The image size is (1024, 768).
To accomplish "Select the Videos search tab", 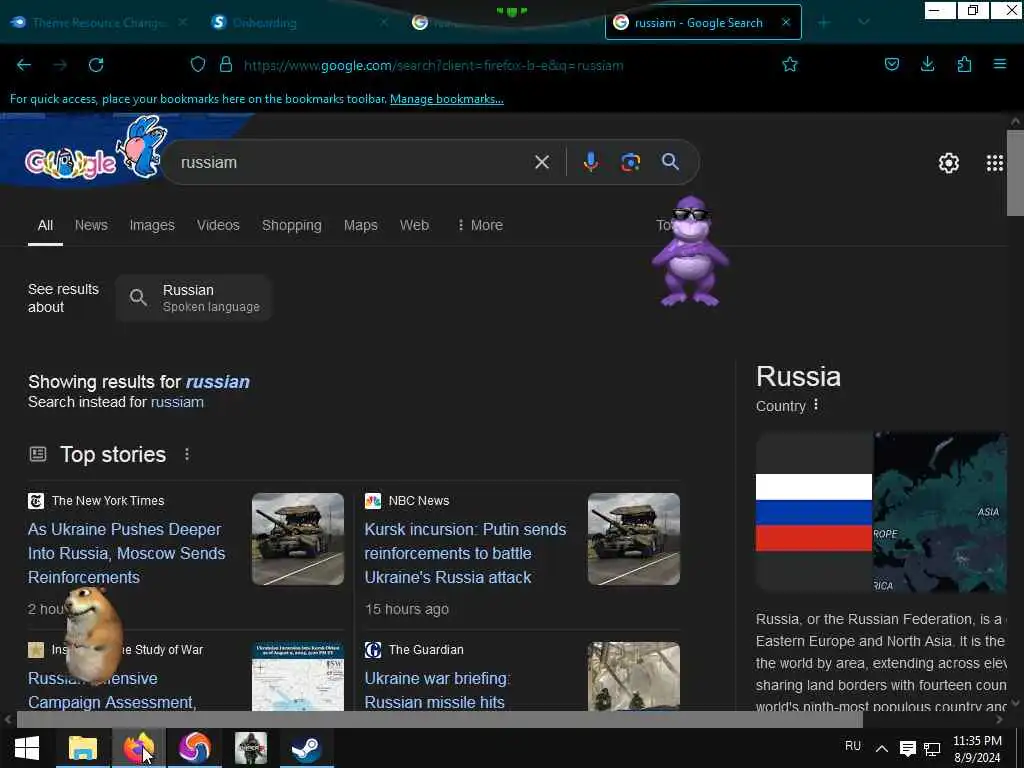I will click(218, 225).
